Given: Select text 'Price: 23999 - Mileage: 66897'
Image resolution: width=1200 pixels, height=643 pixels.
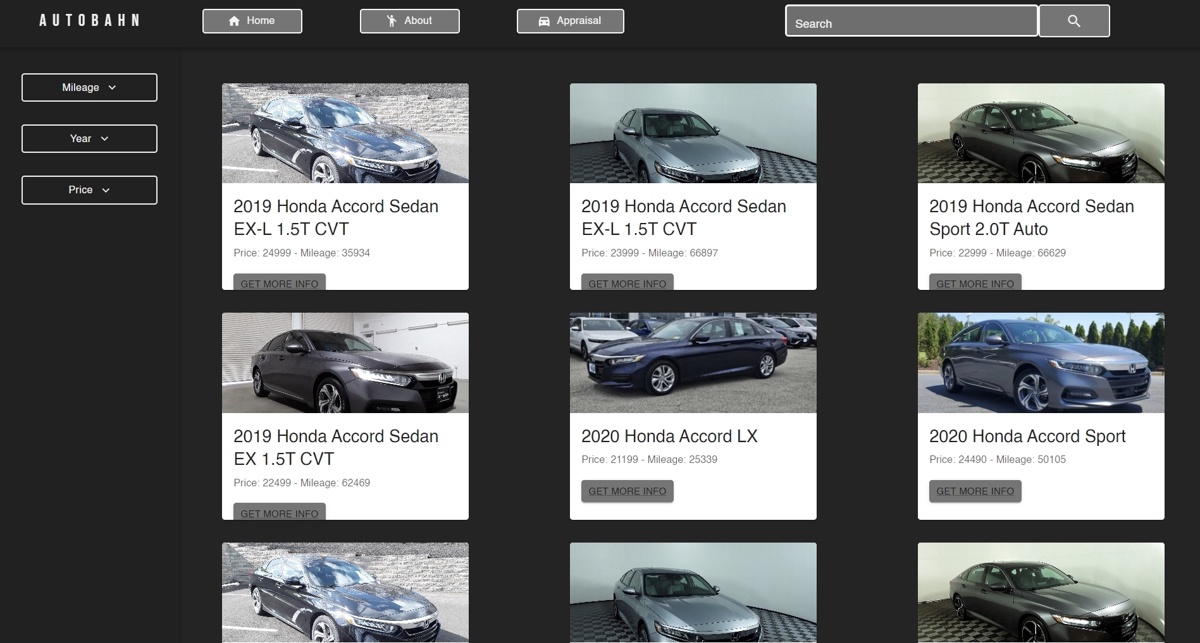Looking at the screenshot, I should 650,253.
